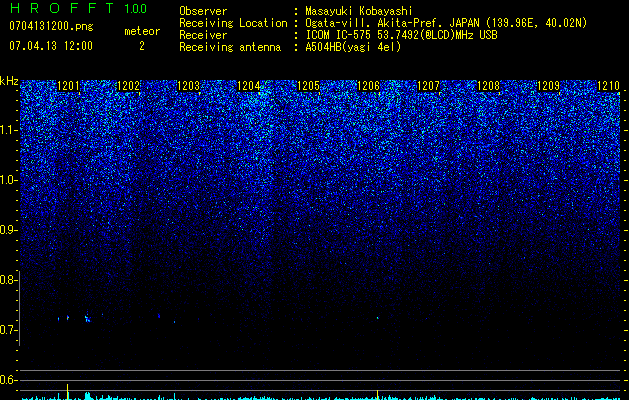629x400 pixels.
Task: Click the meteor label
Action: point(142,31)
